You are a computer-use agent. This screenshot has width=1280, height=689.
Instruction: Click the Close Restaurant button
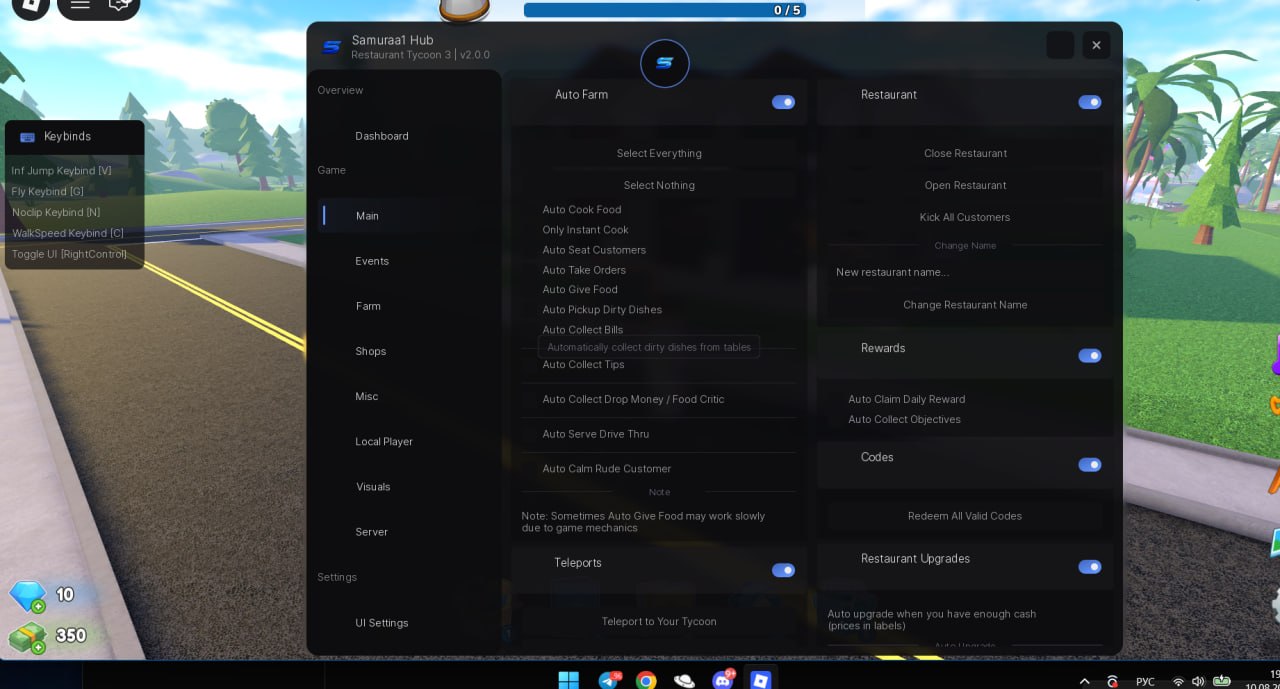[x=965, y=153]
